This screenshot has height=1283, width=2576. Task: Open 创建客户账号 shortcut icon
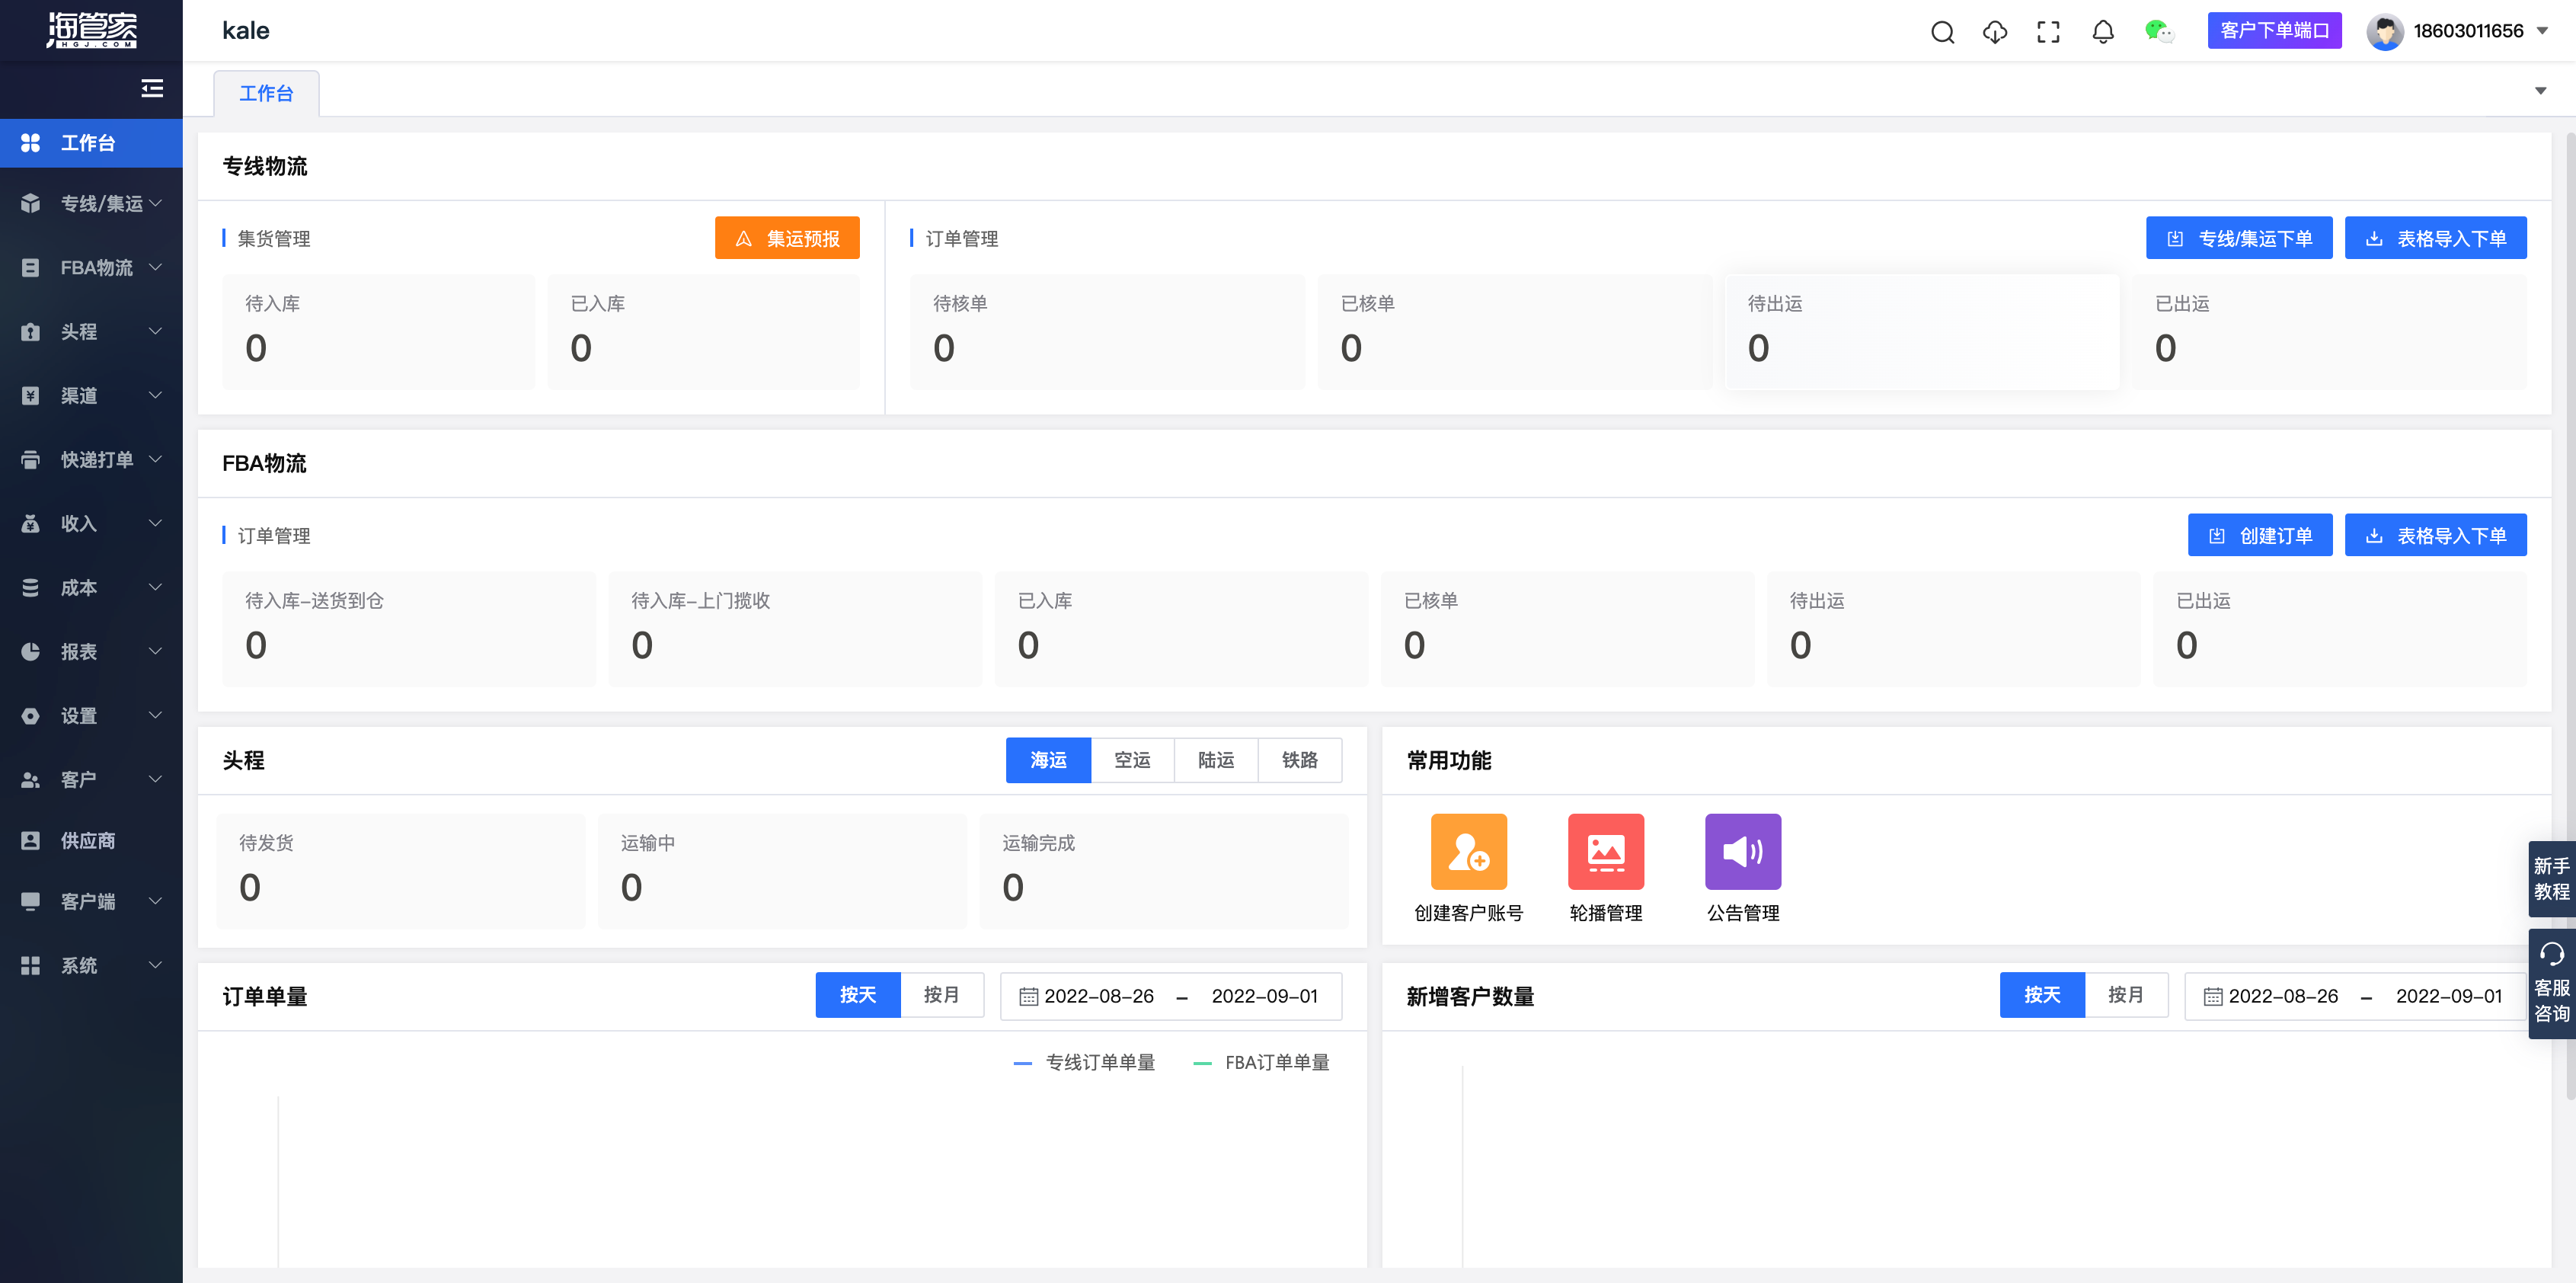pos(1468,851)
